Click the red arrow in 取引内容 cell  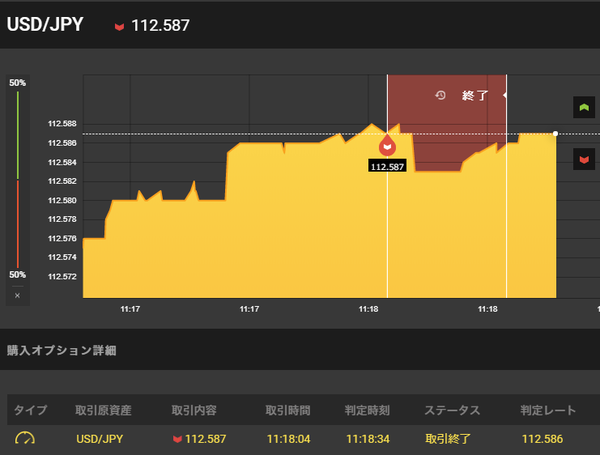click(177, 439)
